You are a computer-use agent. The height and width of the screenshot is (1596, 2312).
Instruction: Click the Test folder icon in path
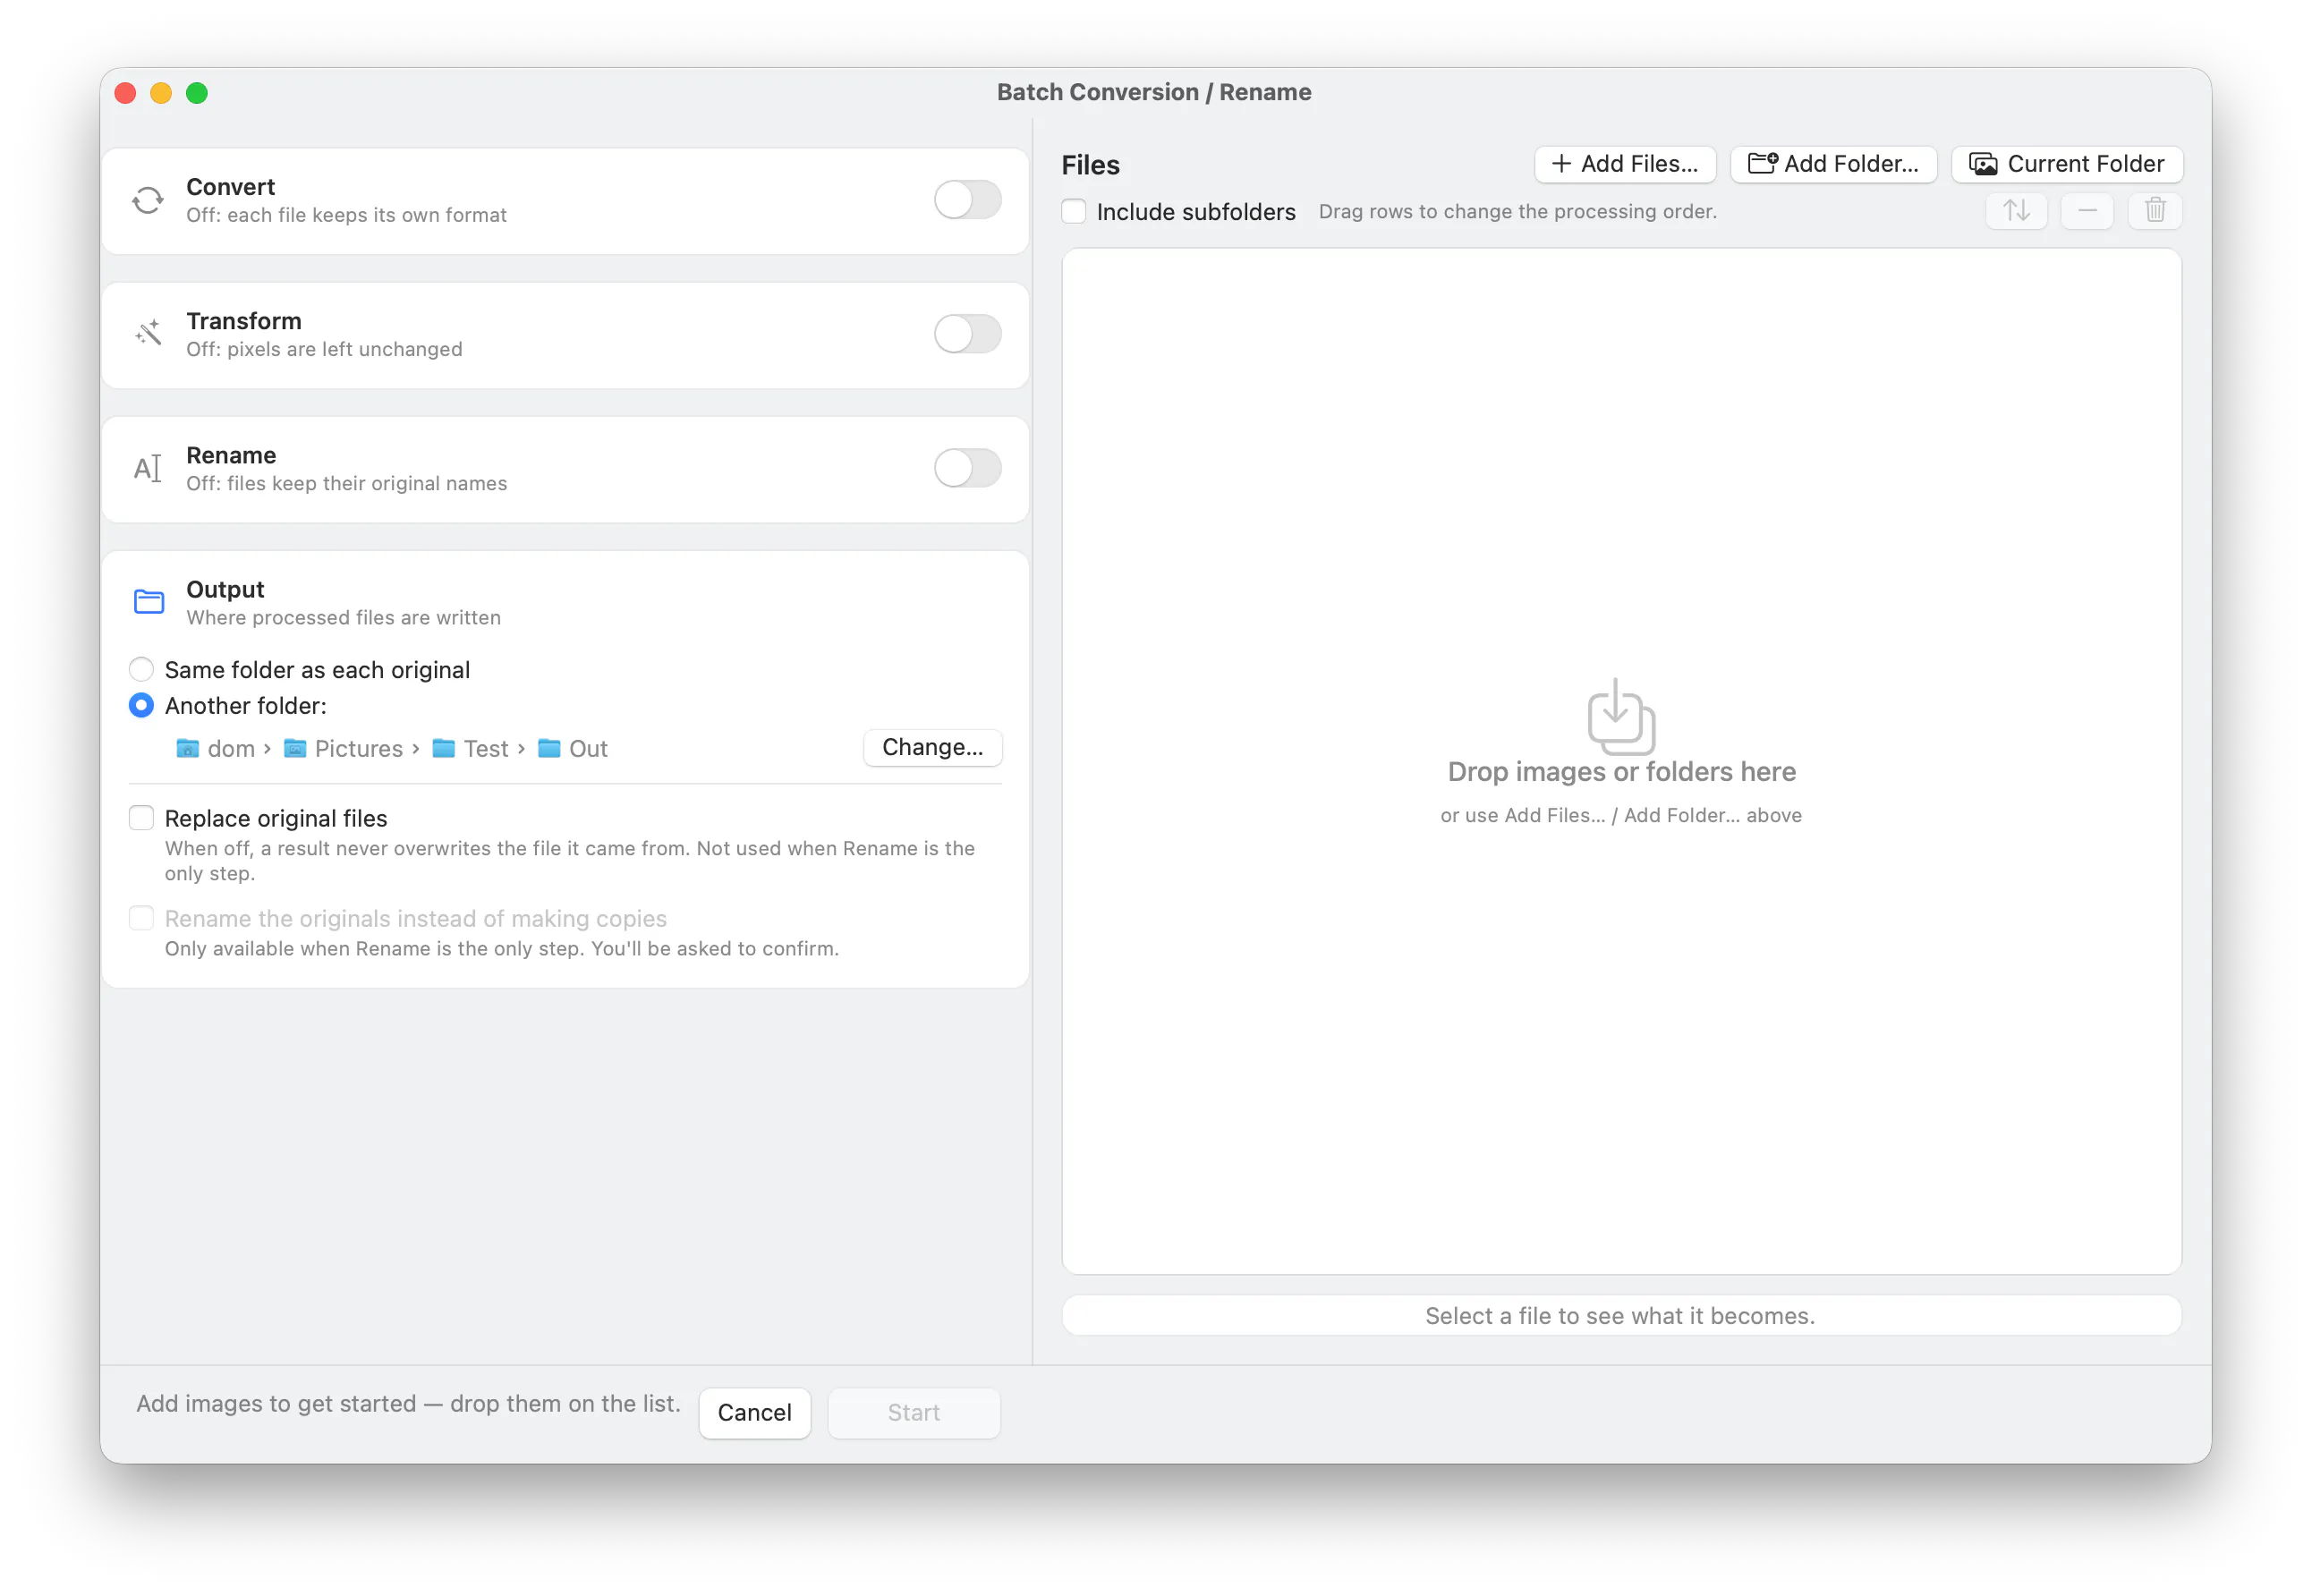(443, 748)
